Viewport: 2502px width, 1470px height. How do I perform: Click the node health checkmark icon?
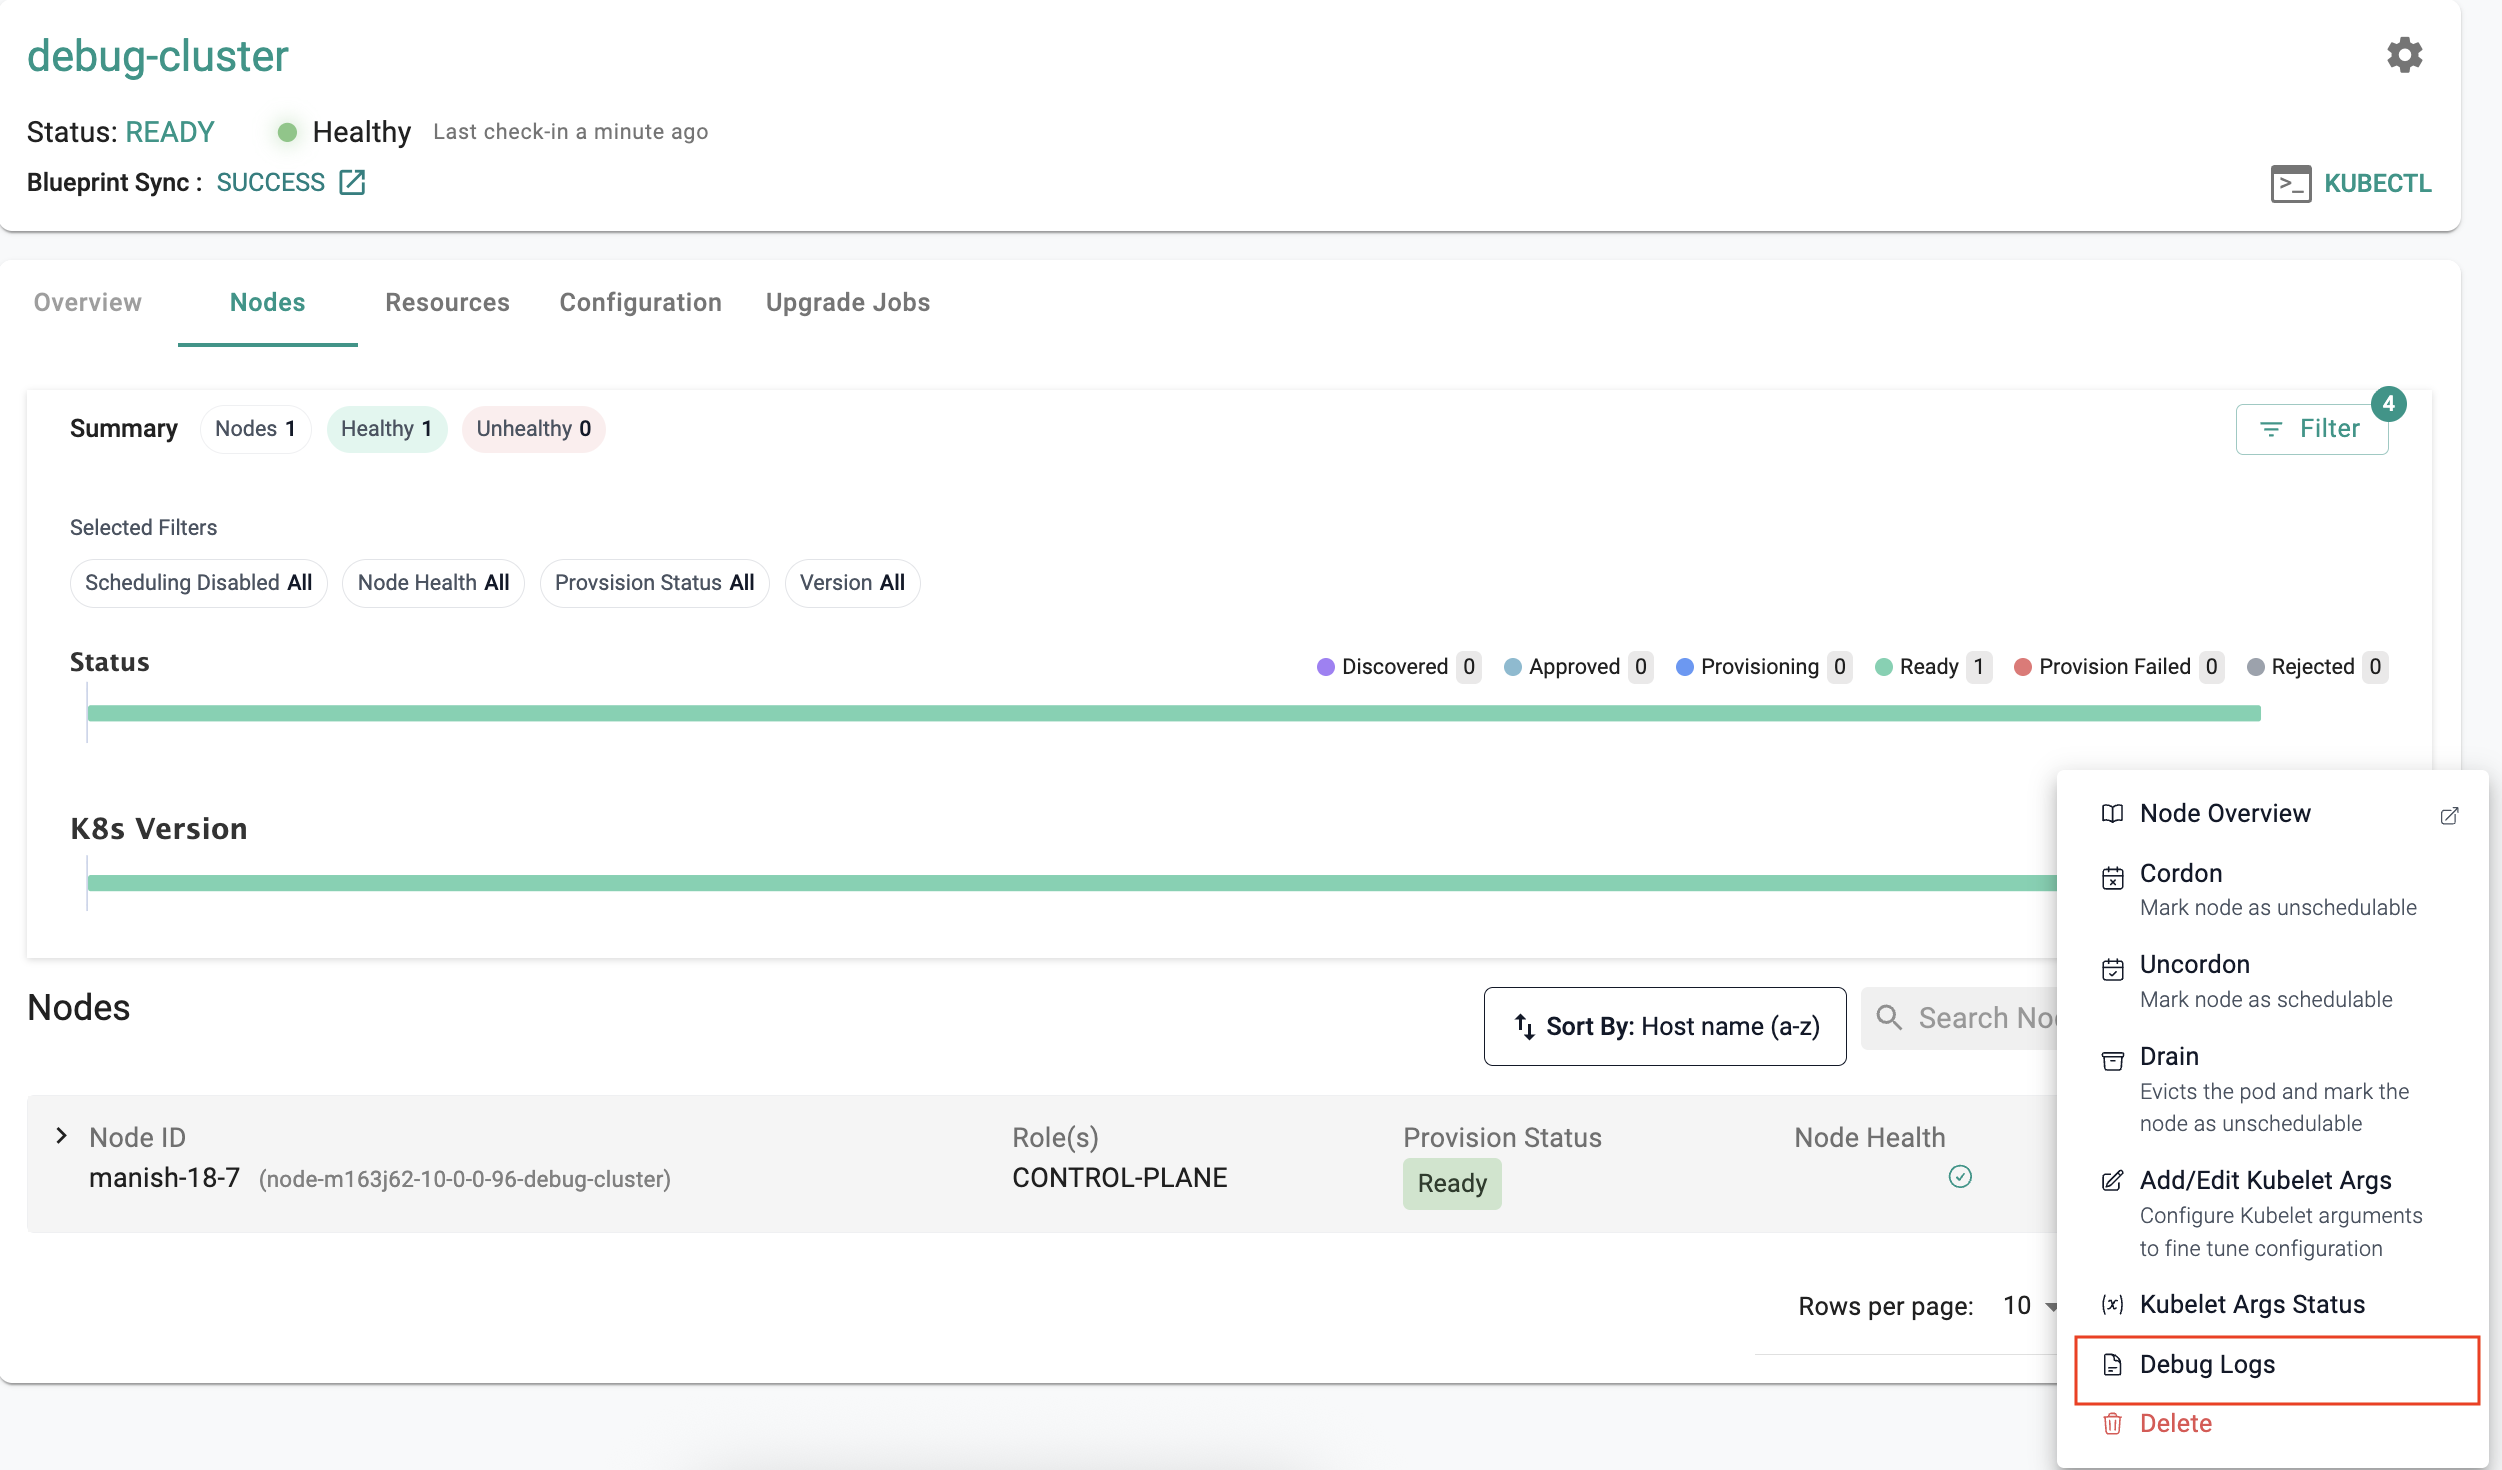[x=1959, y=1177]
